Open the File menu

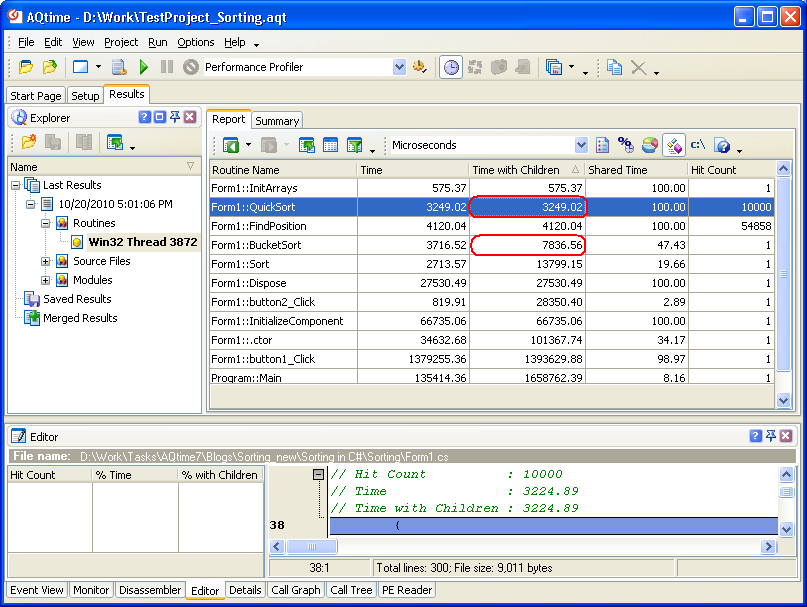pyautogui.click(x=26, y=42)
